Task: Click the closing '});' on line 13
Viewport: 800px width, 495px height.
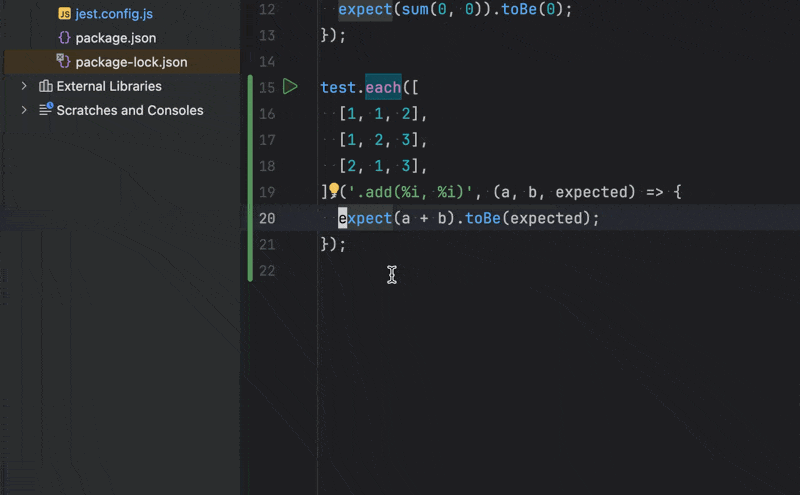Action: [333, 35]
